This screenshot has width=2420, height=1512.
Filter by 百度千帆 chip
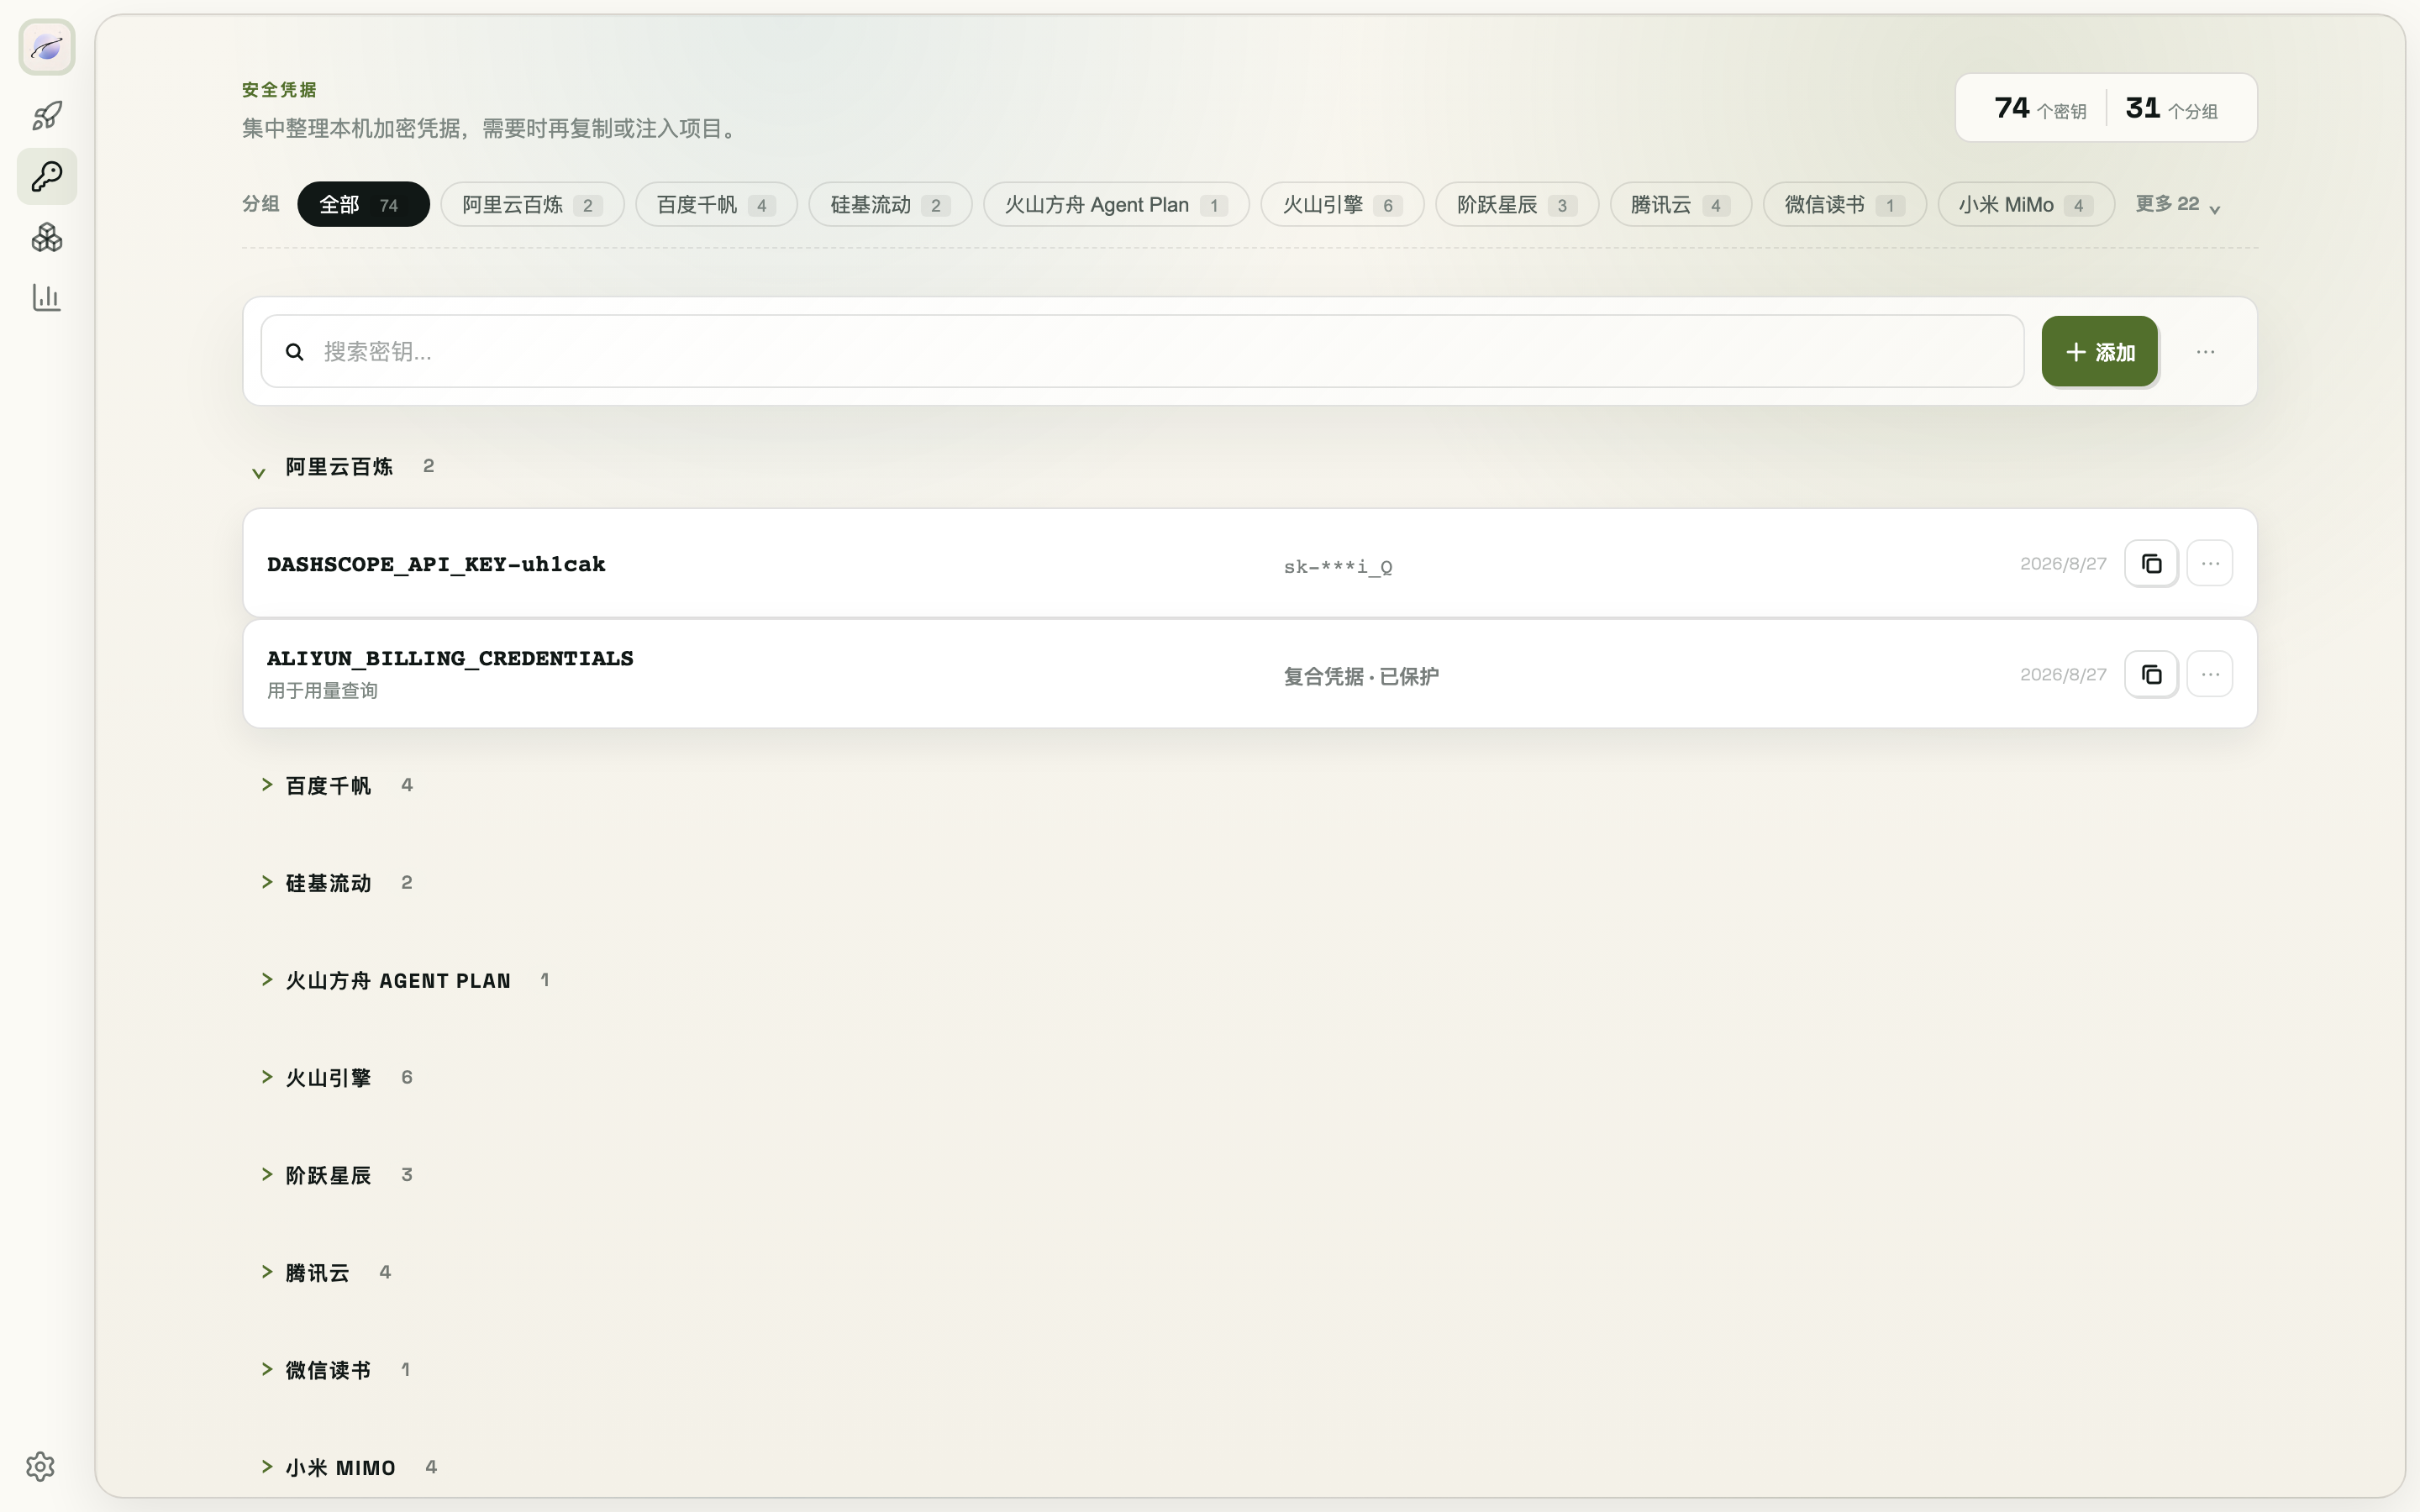tap(716, 205)
